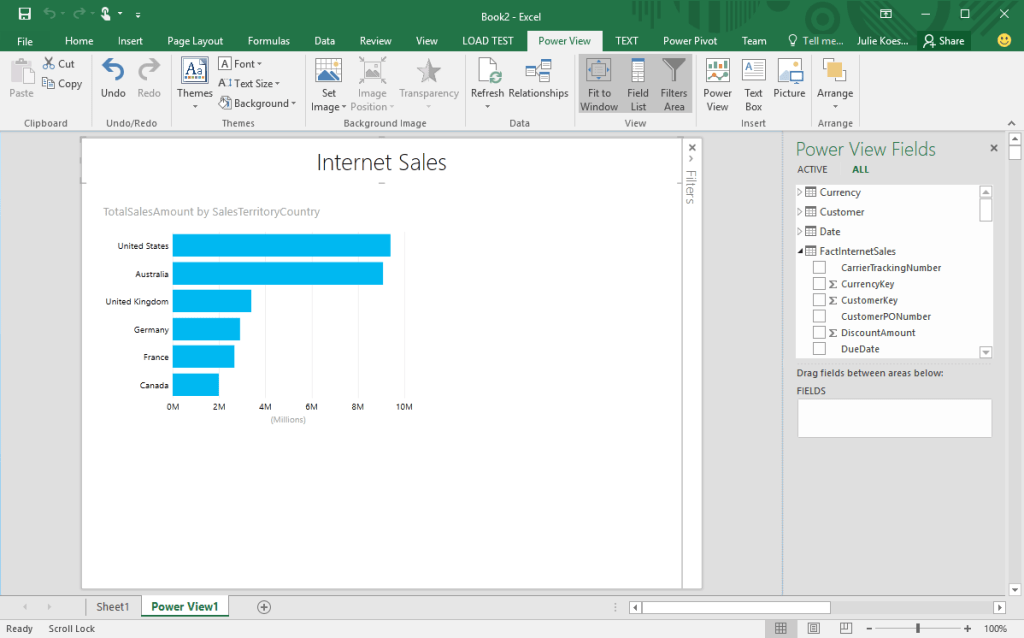Click the Save icon in title bar
The image size is (1024, 638).
coord(24,14)
